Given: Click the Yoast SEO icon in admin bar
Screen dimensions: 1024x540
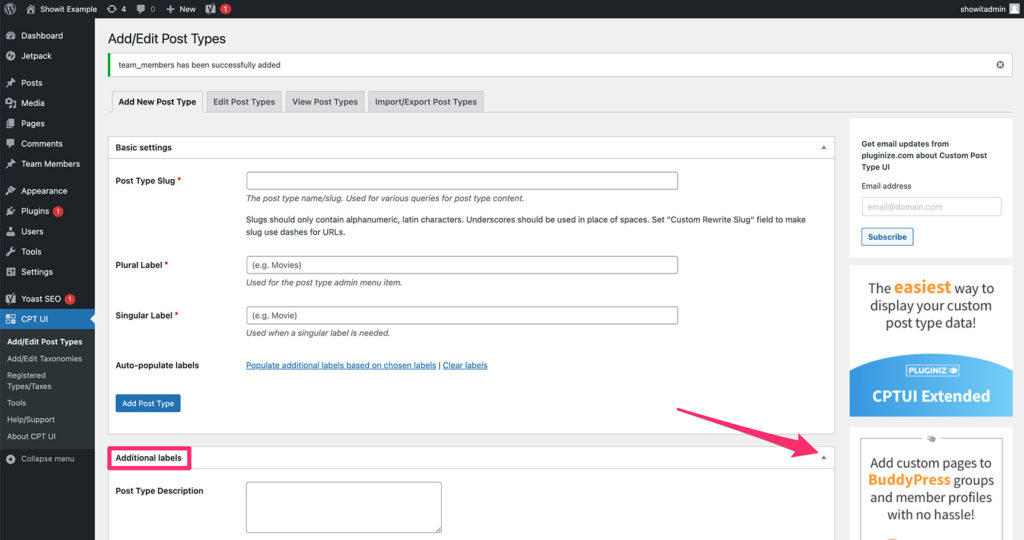Looking at the screenshot, I should (211, 9).
